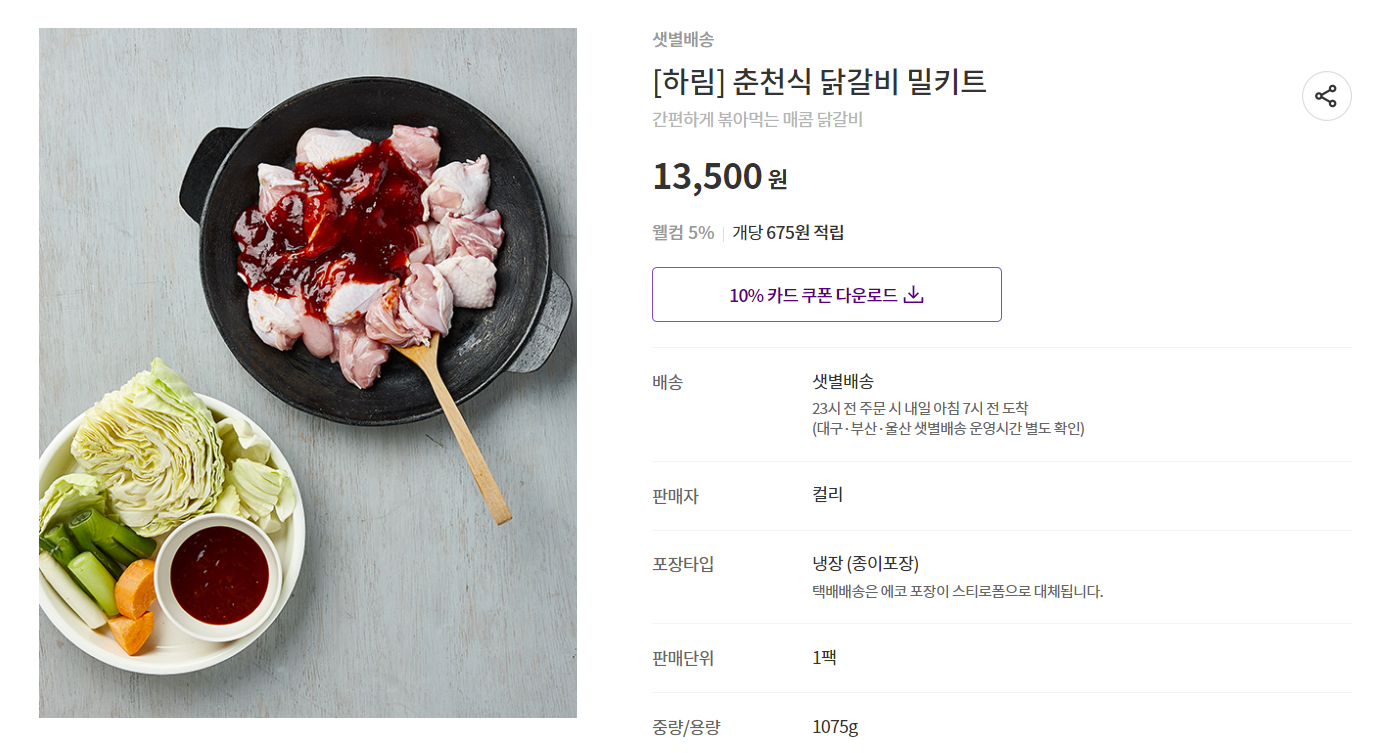Click the 판매단위 value 1팩
This screenshot has height=753, width=1385.
[x=824, y=658]
